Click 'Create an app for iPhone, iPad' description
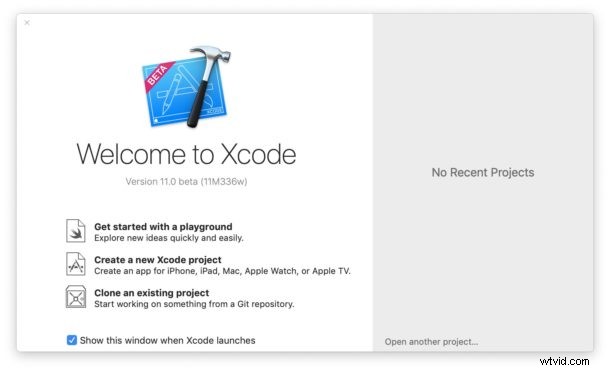The image size is (610, 371). pyautogui.click(x=222, y=271)
